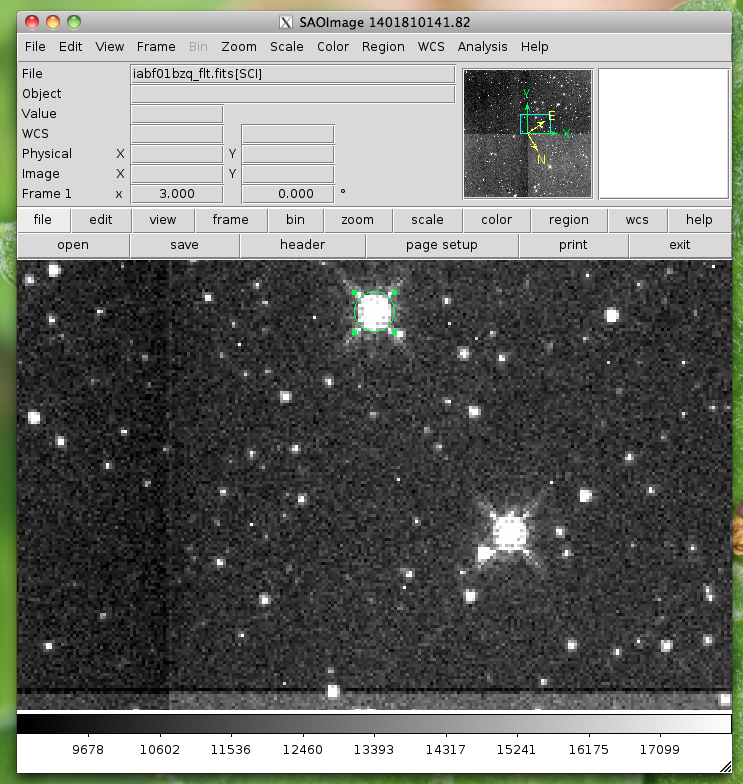Open the Region menu
Viewport: 743px width, 784px height.
pos(383,47)
